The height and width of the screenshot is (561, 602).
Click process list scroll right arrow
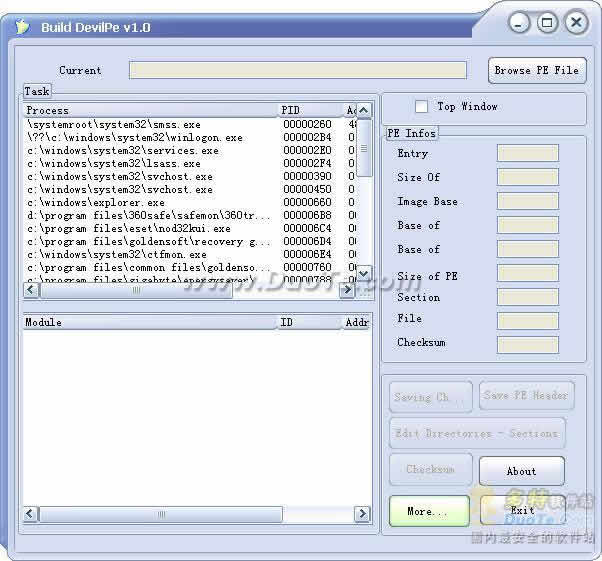point(347,290)
